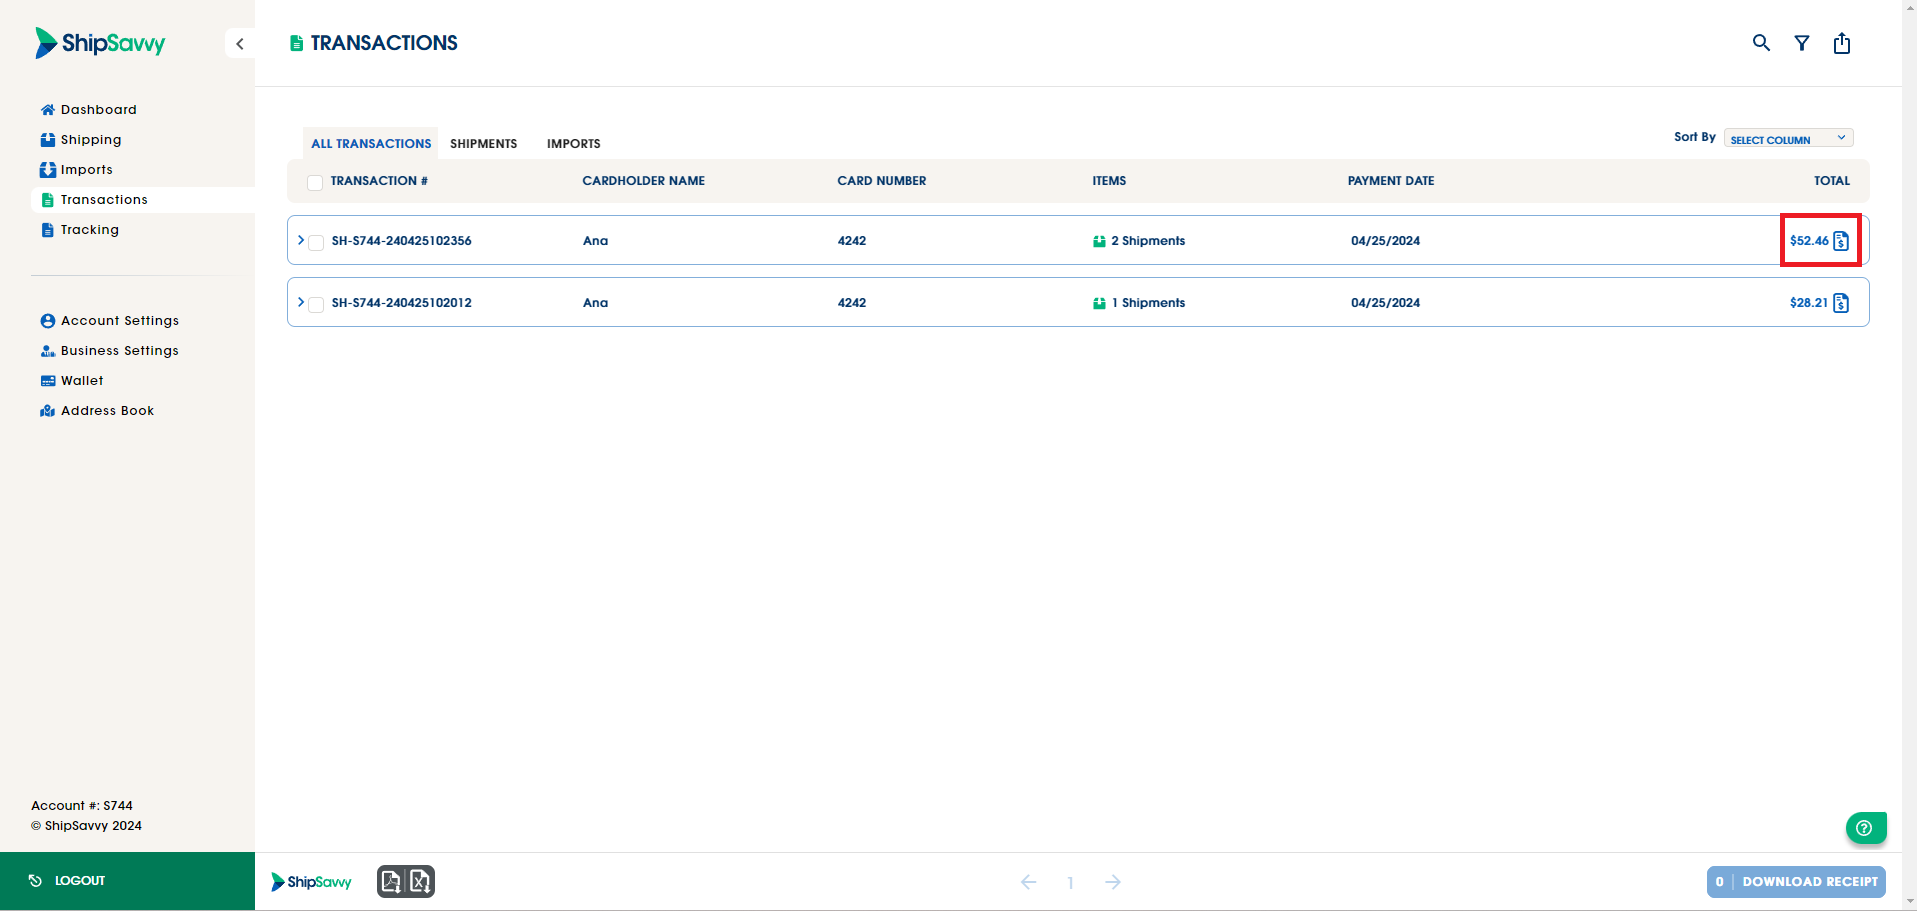The image size is (1917, 911).
Task: Download Excel export icon in footer
Action: click(420, 881)
